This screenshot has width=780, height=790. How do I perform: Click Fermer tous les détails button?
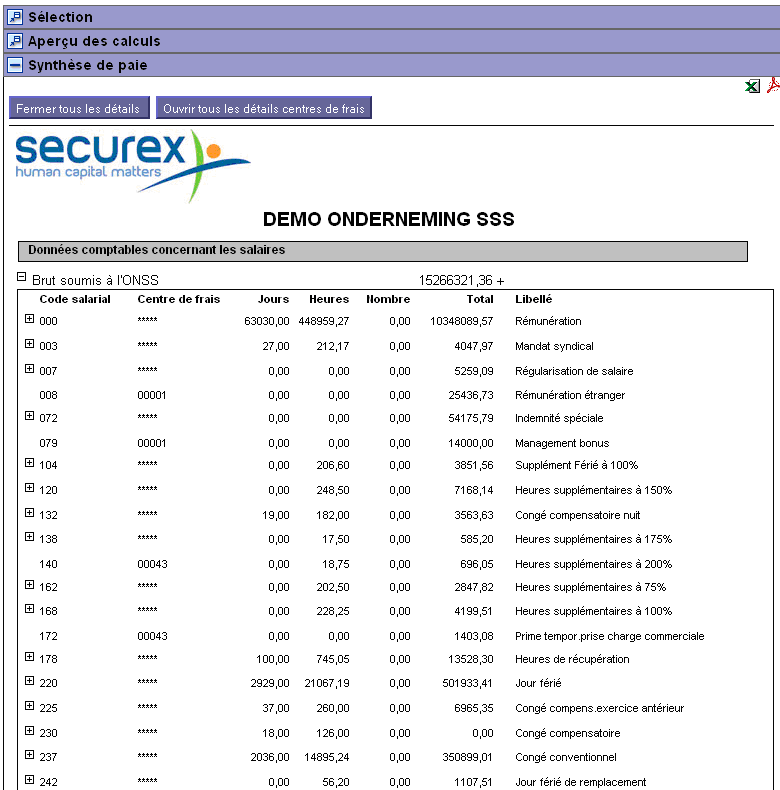[x=79, y=108]
